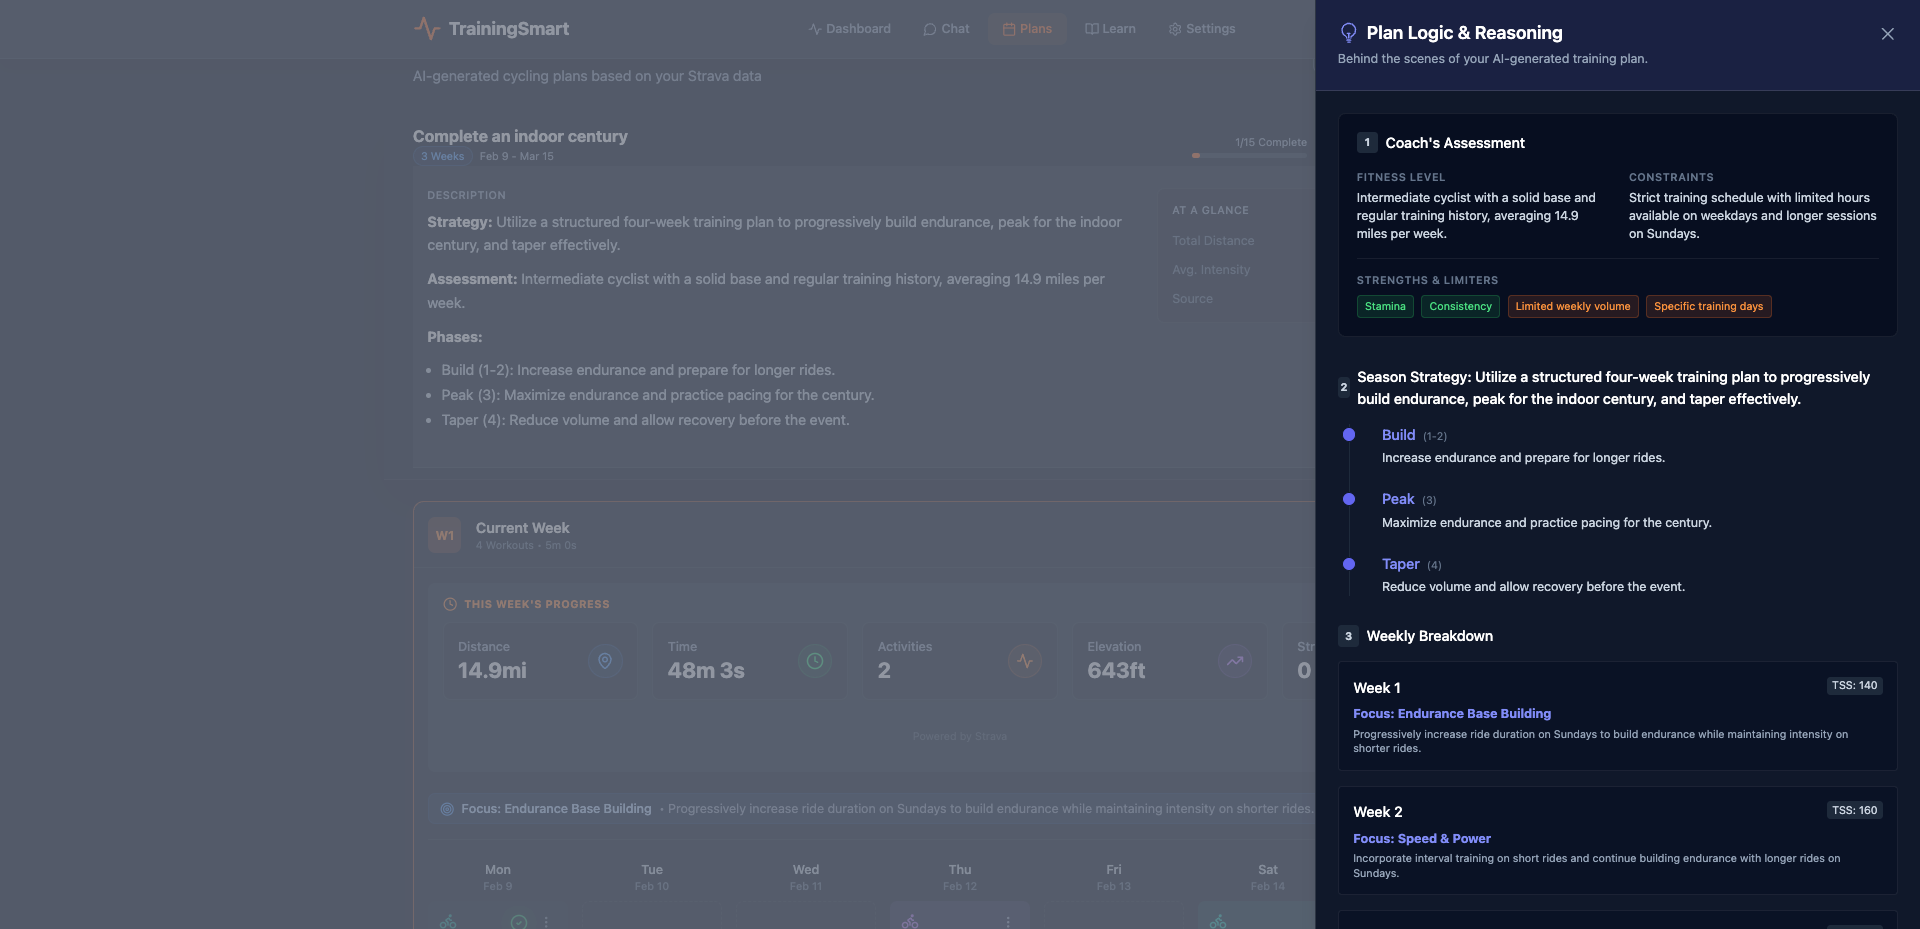The image size is (1920, 929).
Task: Click the 643ft elevation value
Action: coord(1116,671)
